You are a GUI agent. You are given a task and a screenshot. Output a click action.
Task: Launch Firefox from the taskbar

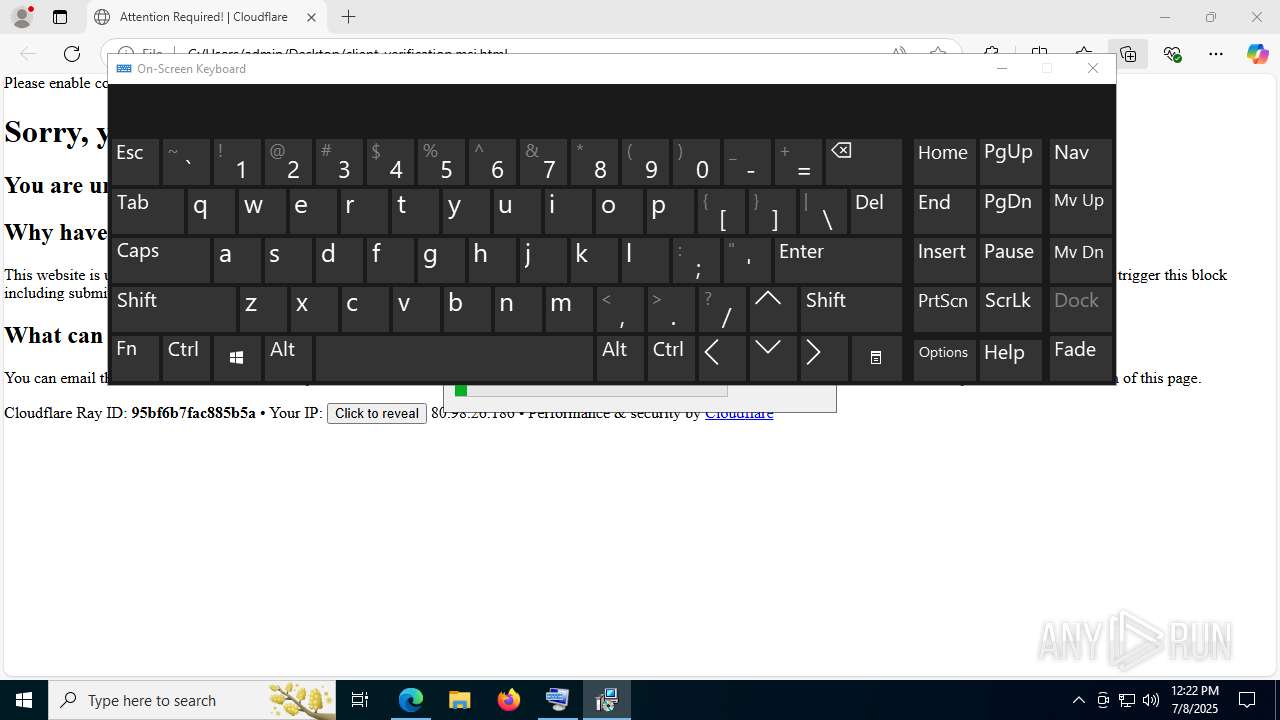(x=509, y=700)
